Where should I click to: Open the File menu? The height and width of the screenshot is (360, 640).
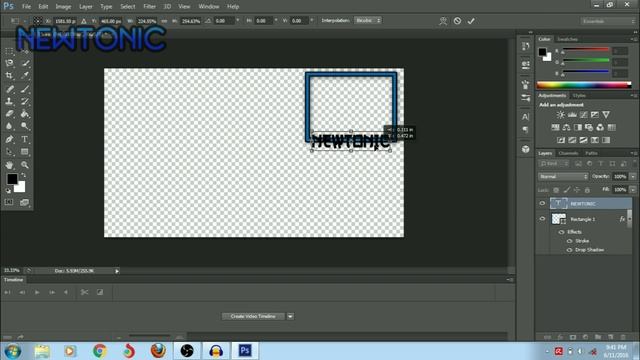pos(27,7)
